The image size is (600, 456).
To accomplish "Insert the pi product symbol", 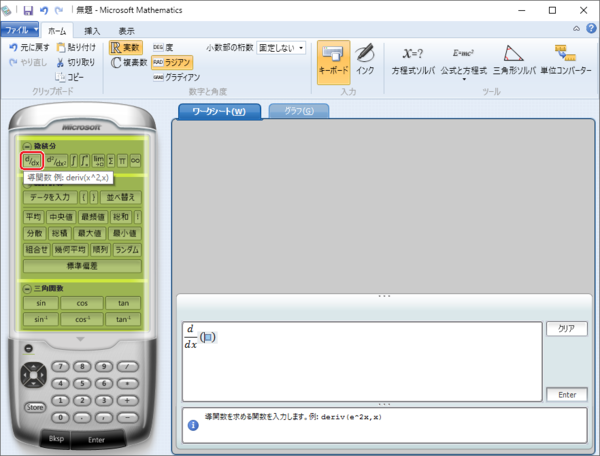I will point(122,161).
